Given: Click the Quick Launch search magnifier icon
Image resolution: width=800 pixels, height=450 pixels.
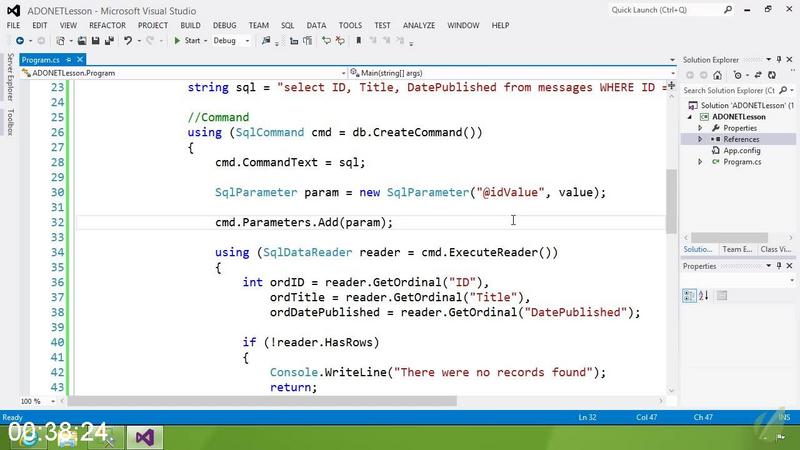Looking at the screenshot, I should 728,10.
